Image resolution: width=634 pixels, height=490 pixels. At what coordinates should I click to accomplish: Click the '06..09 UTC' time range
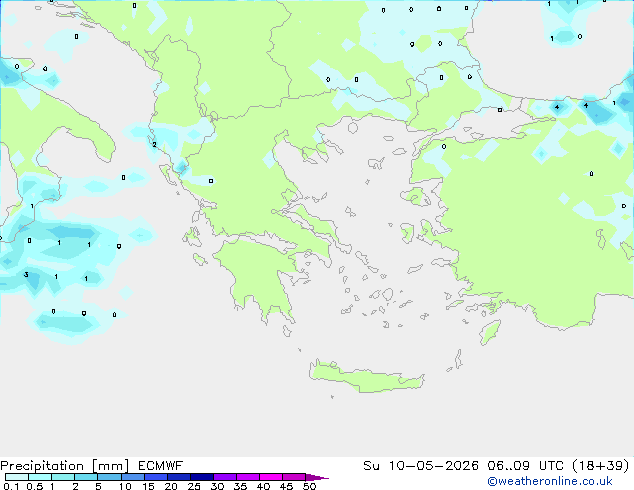tap(525, 466)
